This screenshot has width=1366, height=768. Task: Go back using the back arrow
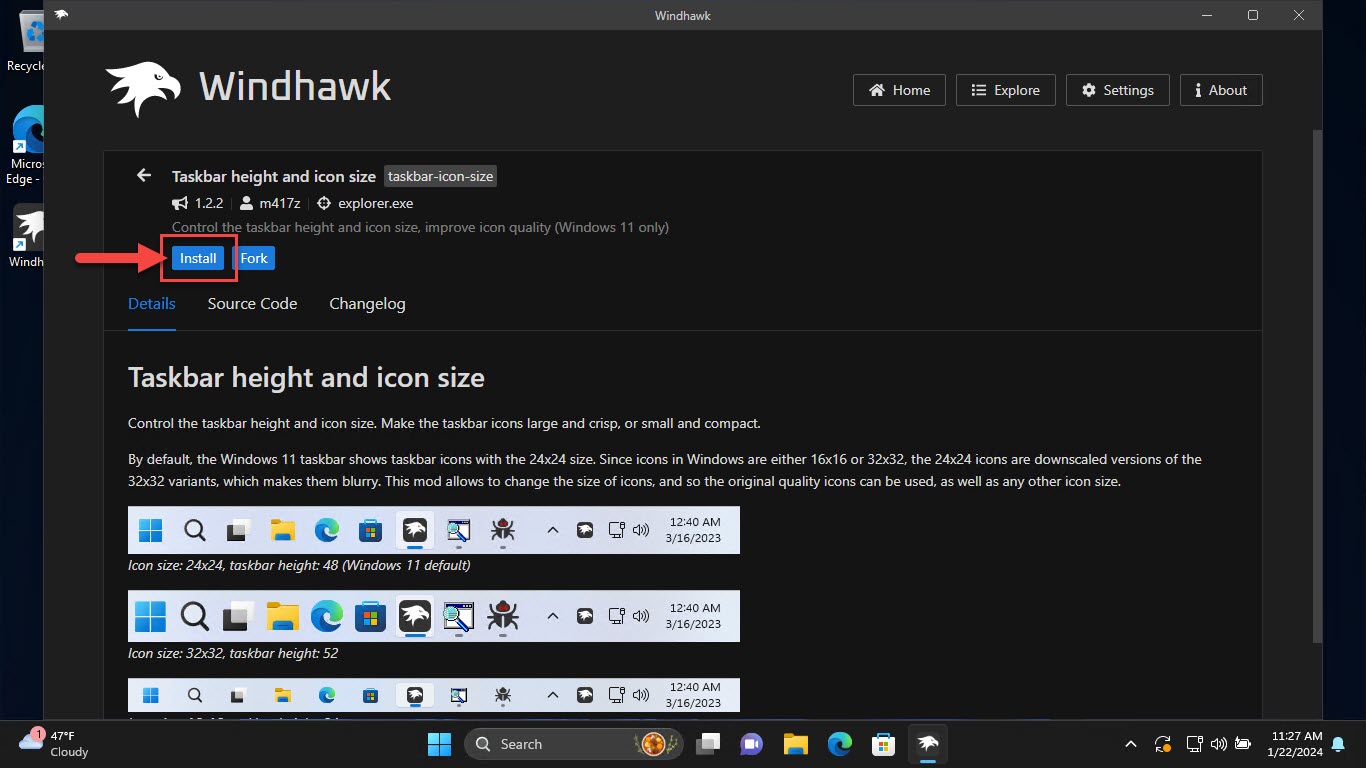pyautogui.click(x=143, y=175)
